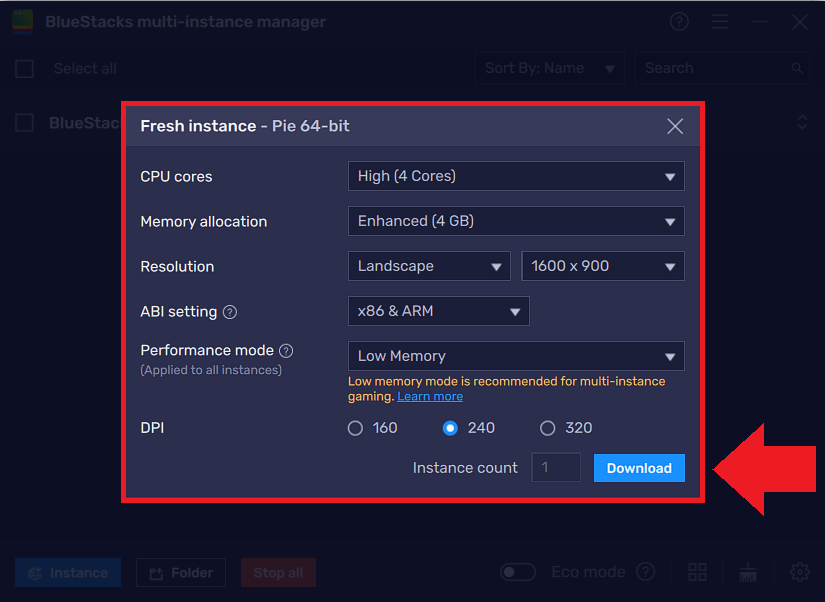Click the disk cleanup icon in bottom bar
Screen dimensions: 825x602
click(x=747, y=571)
